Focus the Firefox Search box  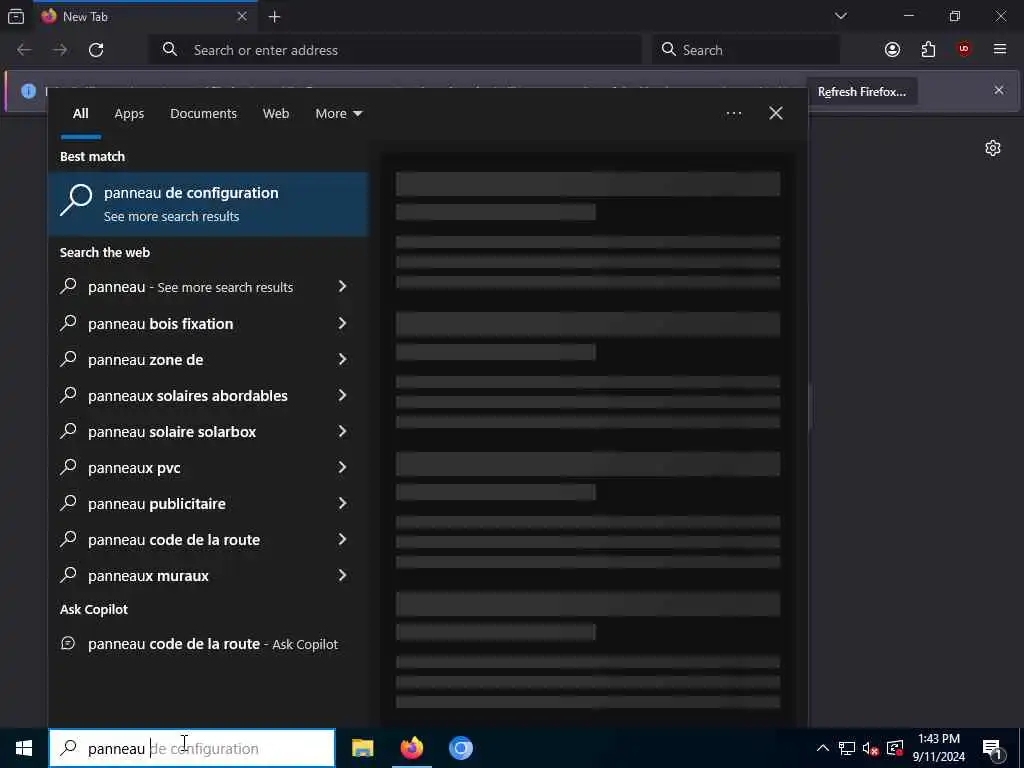pos(746,50)
